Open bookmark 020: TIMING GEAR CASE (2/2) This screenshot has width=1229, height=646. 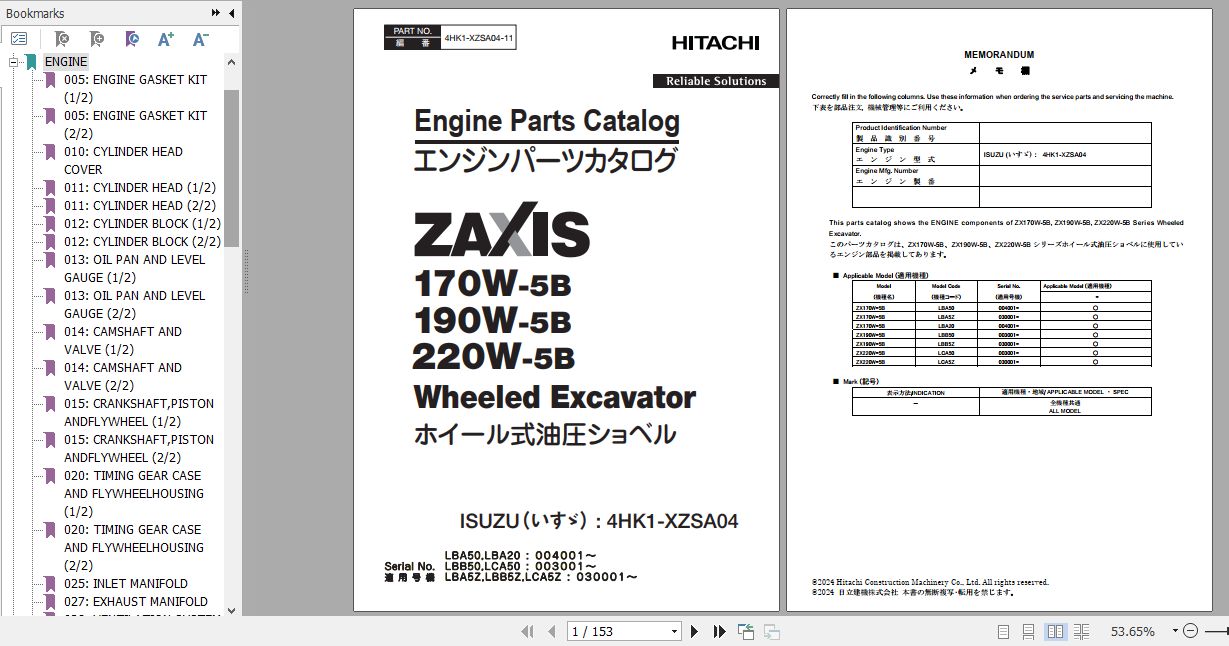pyautogui.click(x=134, y=548)
